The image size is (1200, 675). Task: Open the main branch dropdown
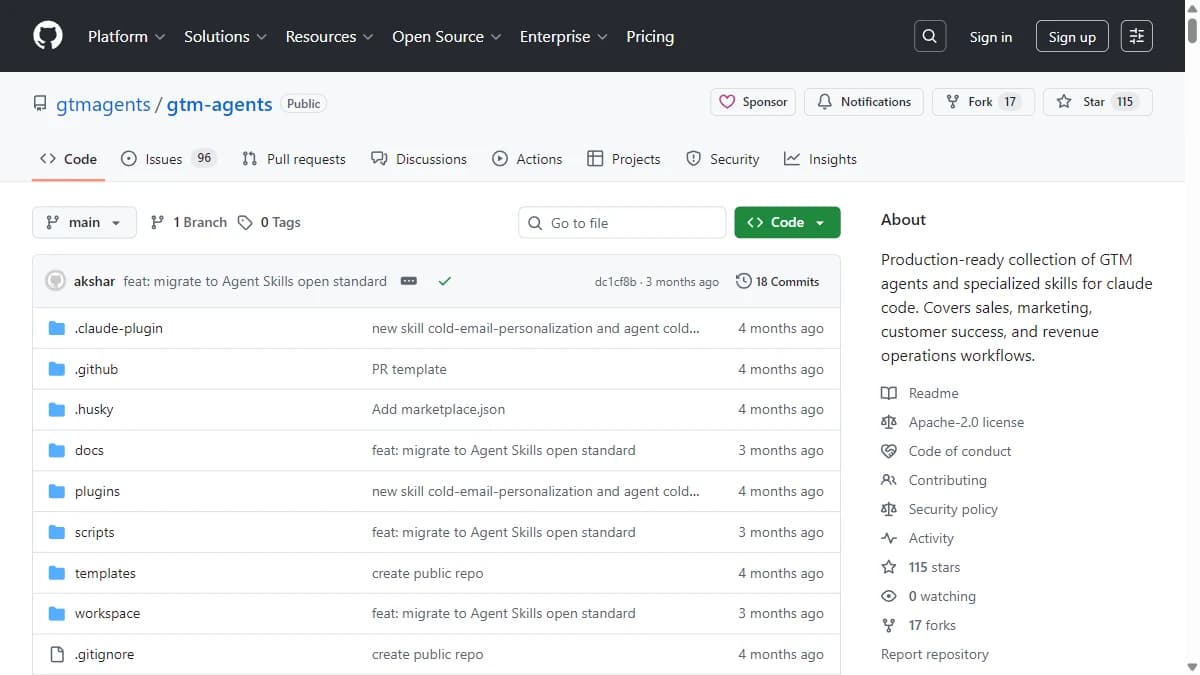click(84, 223)
